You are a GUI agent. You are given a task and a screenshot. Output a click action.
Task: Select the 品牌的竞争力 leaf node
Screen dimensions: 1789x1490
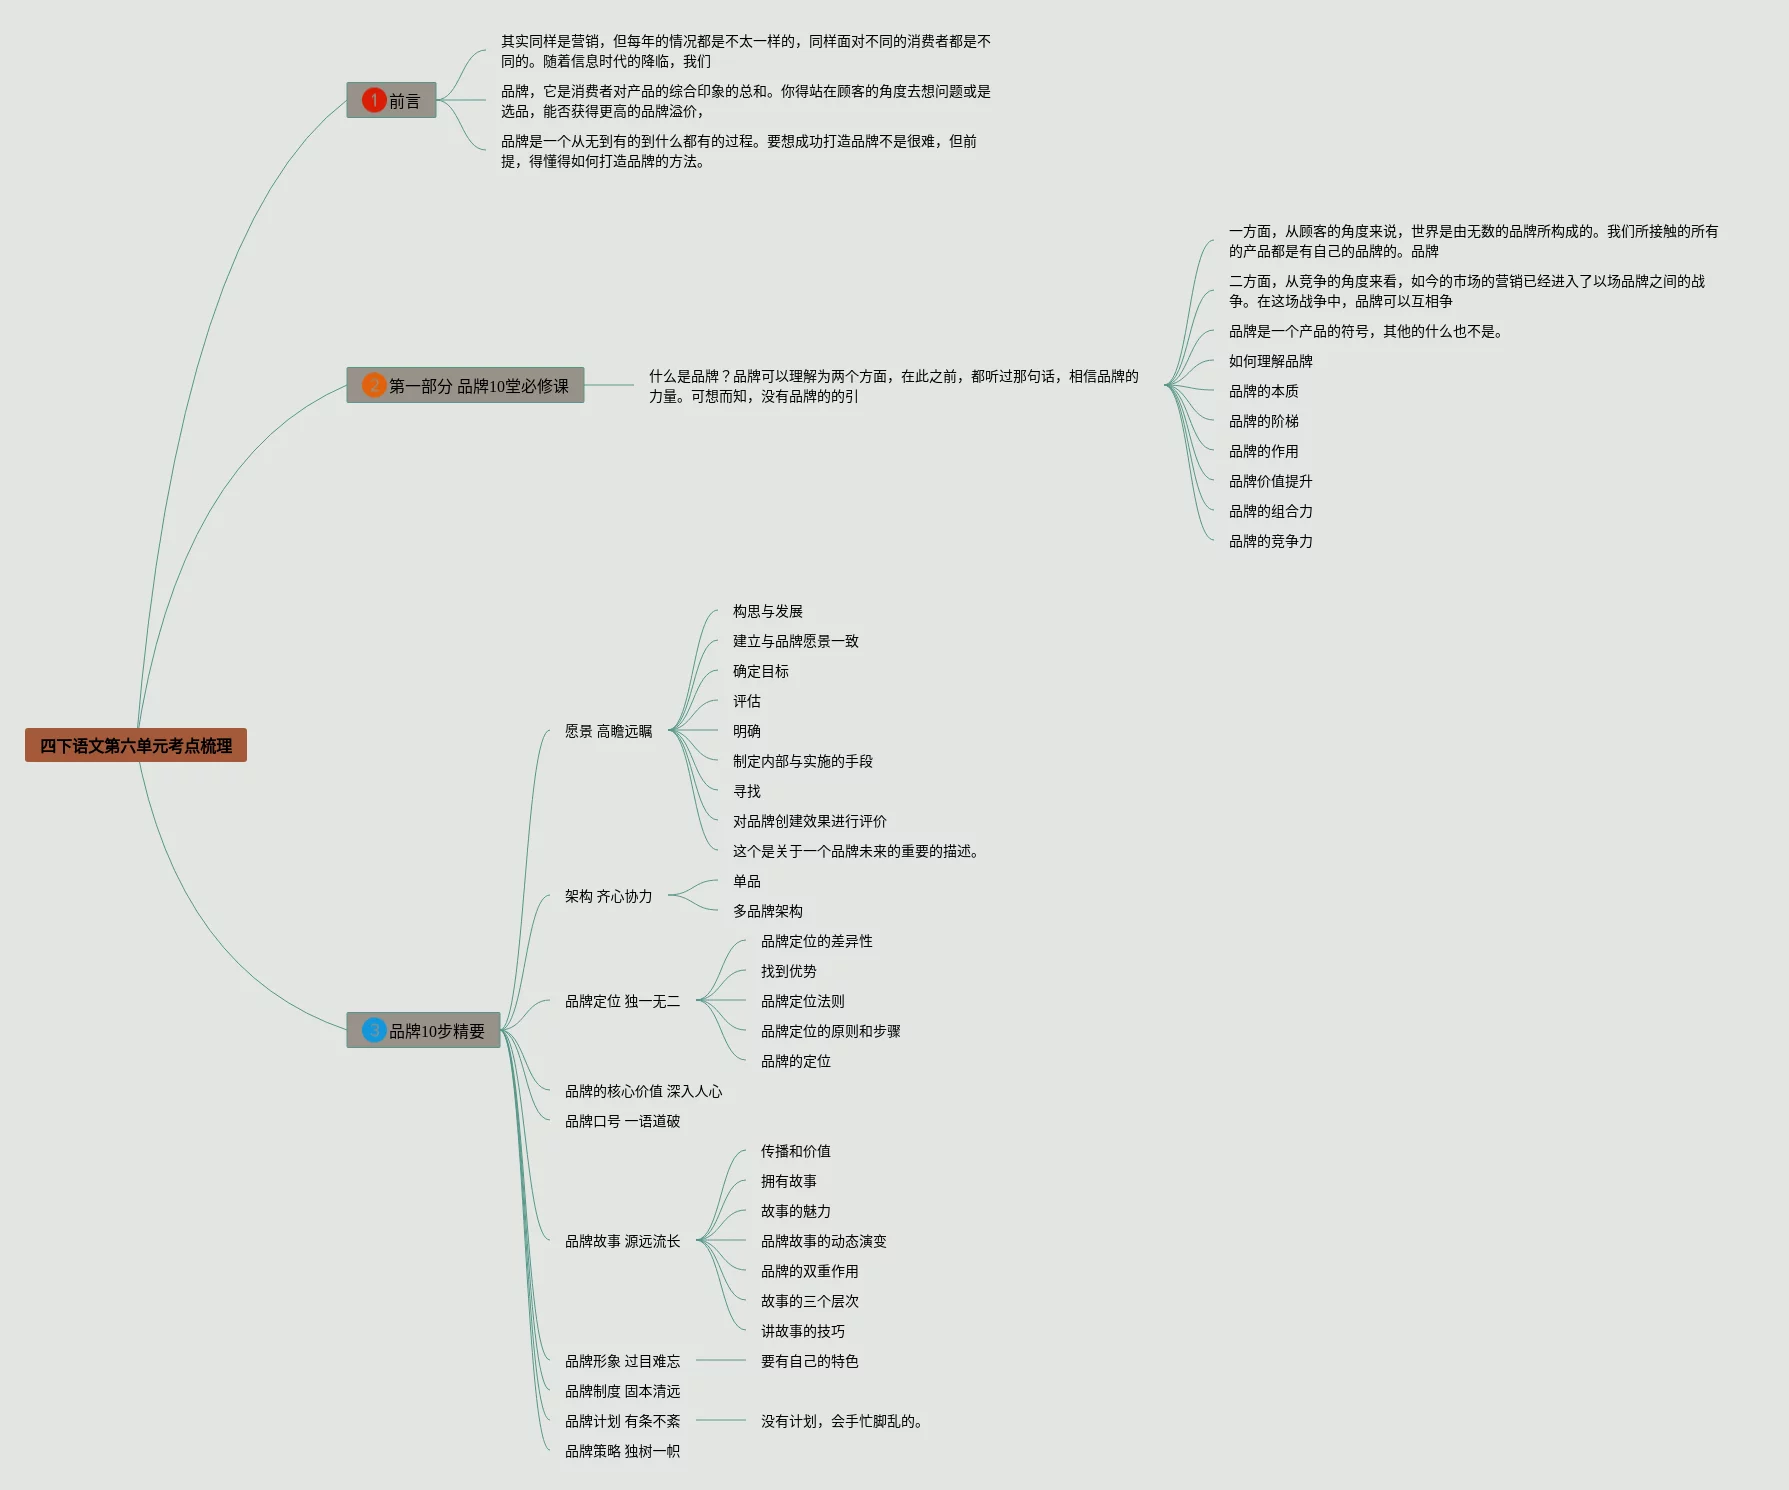click(1270, 541)
